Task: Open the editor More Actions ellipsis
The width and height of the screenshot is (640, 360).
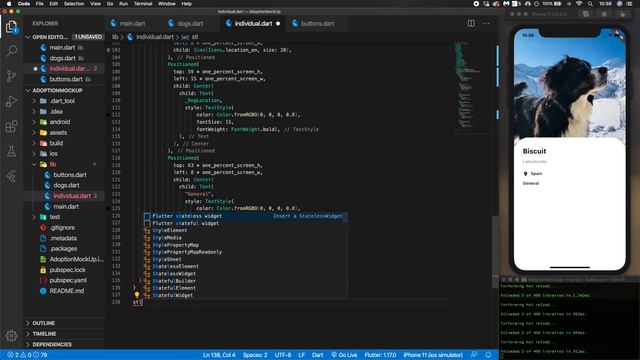Action: coord(486,23)
